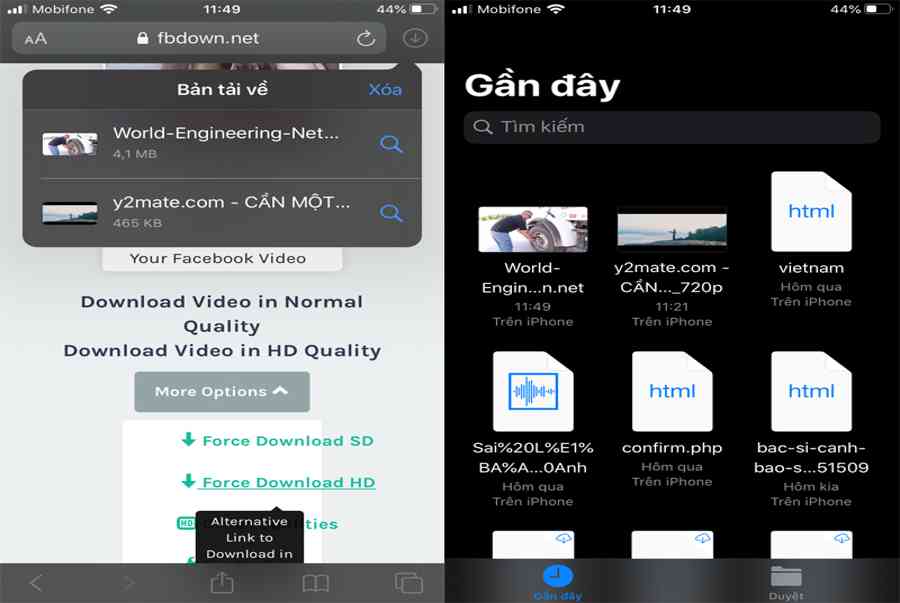Tap the Tìm kiếm search field

672,127
